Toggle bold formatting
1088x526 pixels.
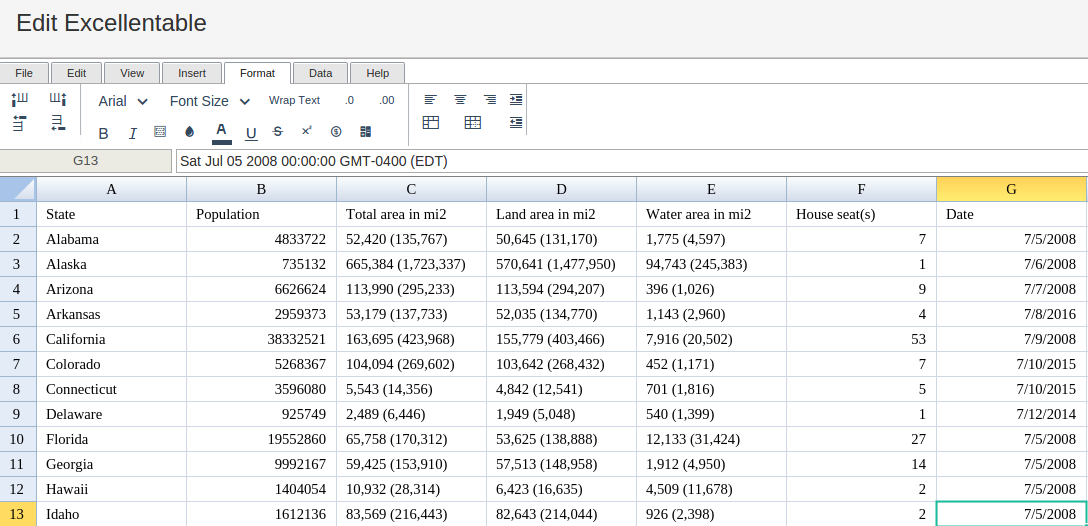[103, 133]
